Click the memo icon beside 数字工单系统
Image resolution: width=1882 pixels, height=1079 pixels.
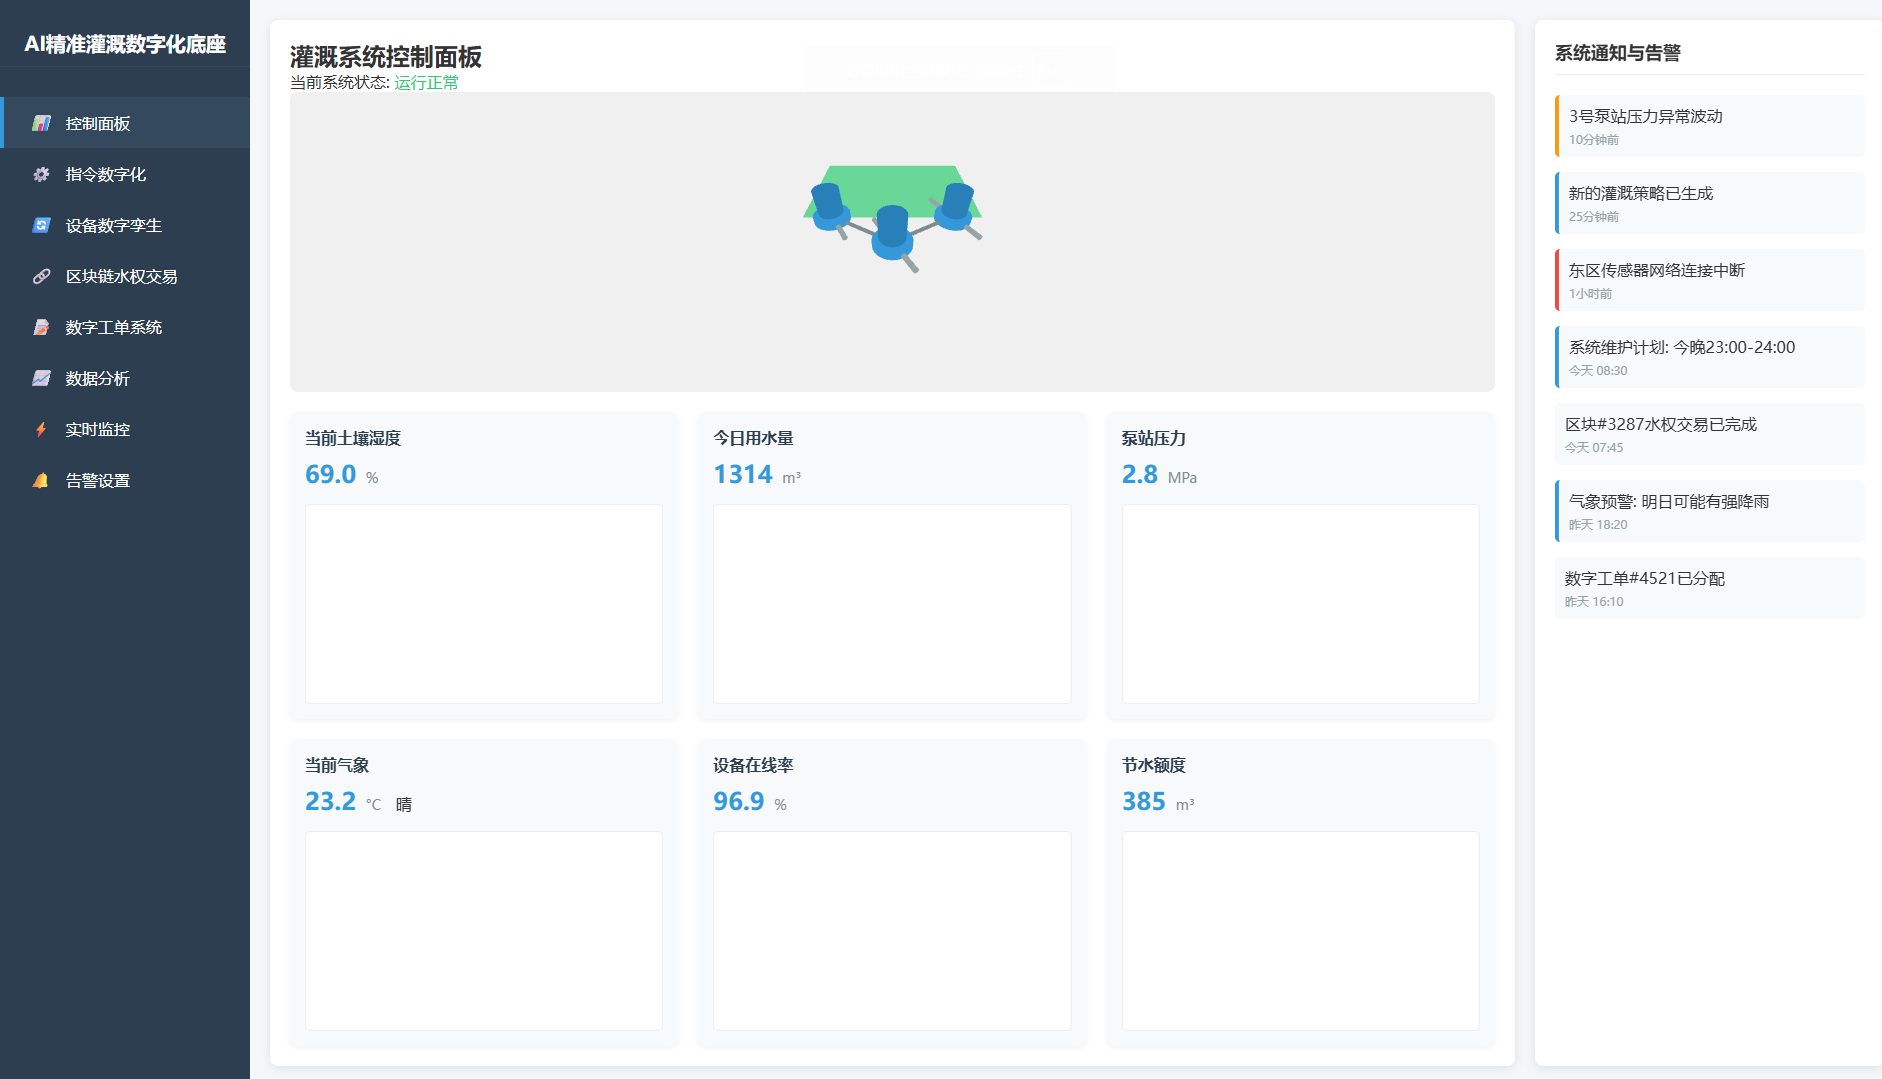coord(41,327)
